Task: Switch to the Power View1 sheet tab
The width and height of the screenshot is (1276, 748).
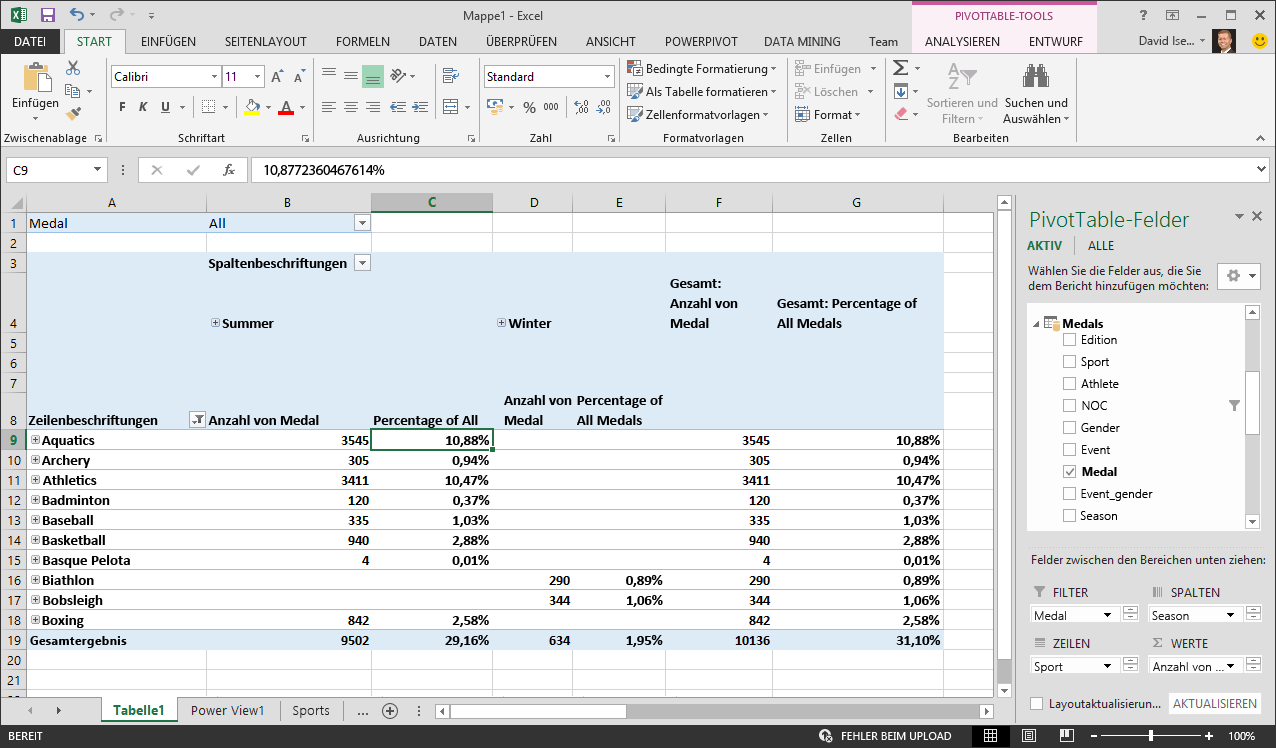Action: [228, 711]
